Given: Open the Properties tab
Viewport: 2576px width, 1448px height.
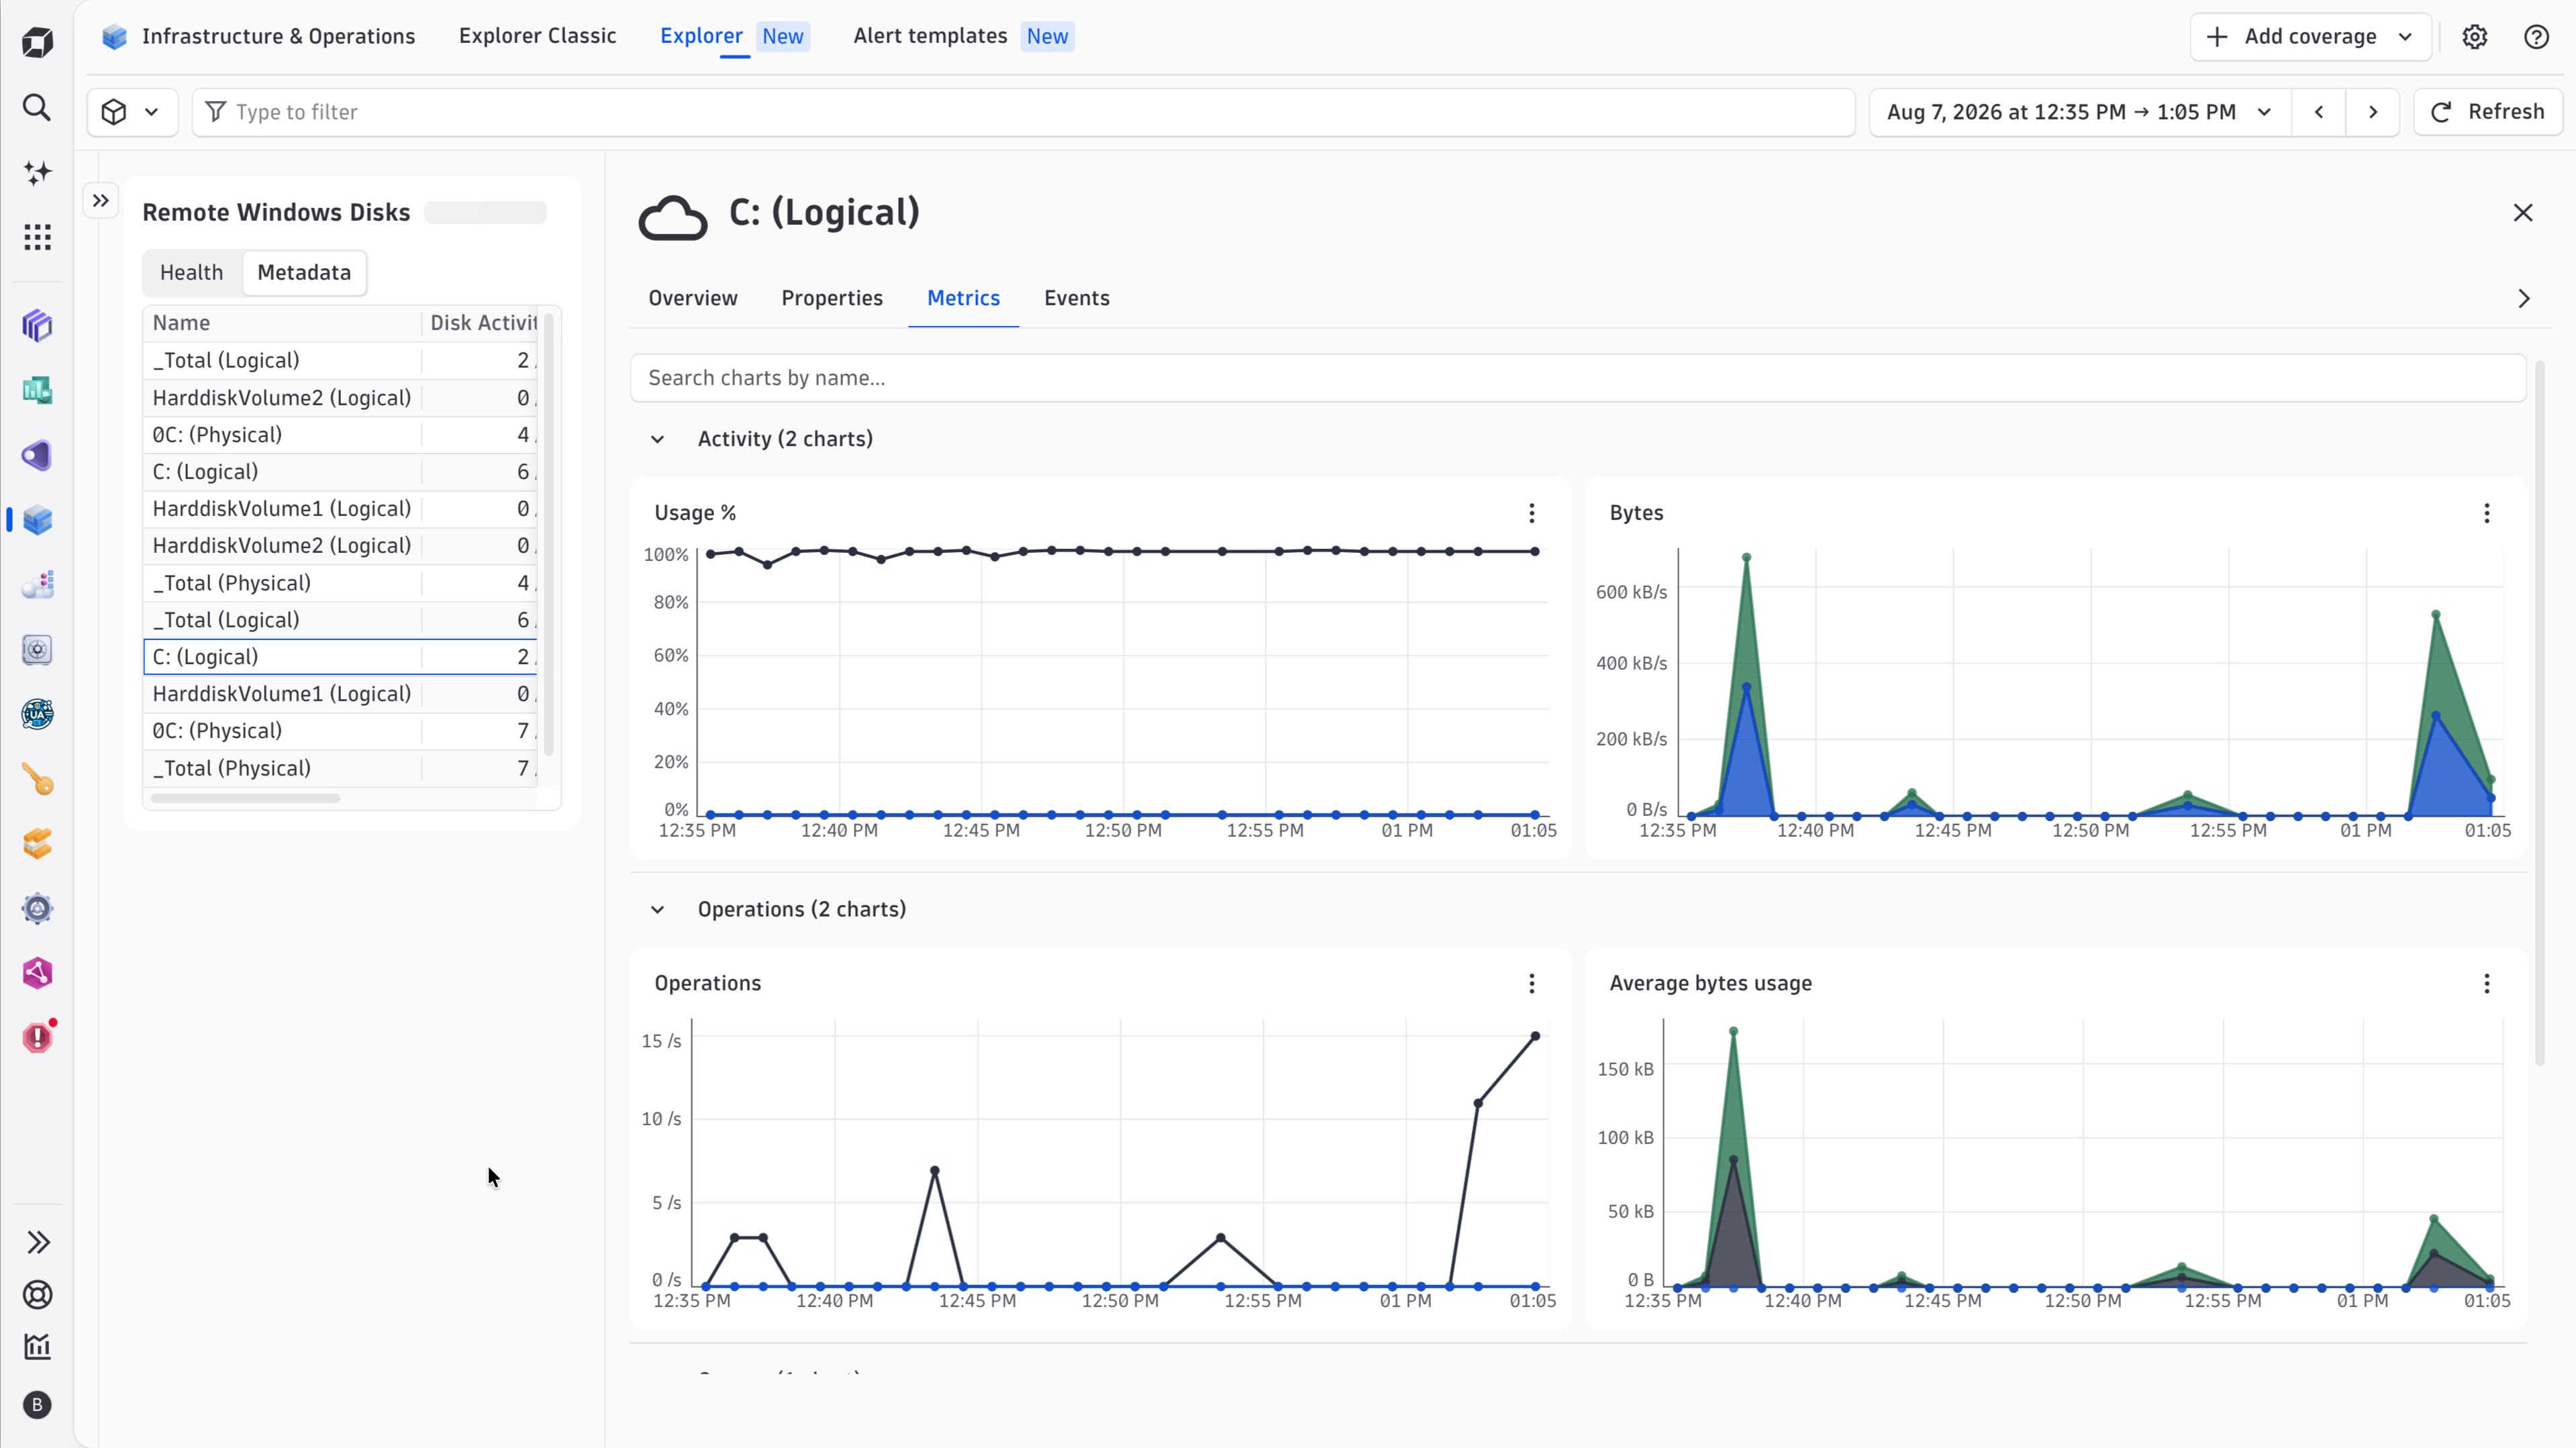Looking at the screenshot, I should point(832,298).
